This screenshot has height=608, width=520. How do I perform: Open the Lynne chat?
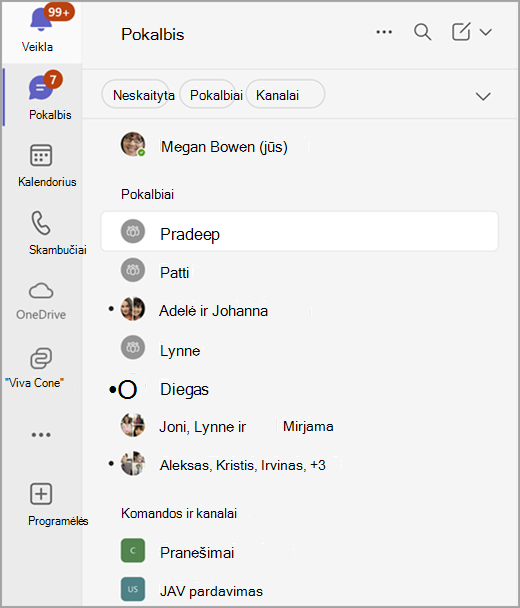(299, 350)
